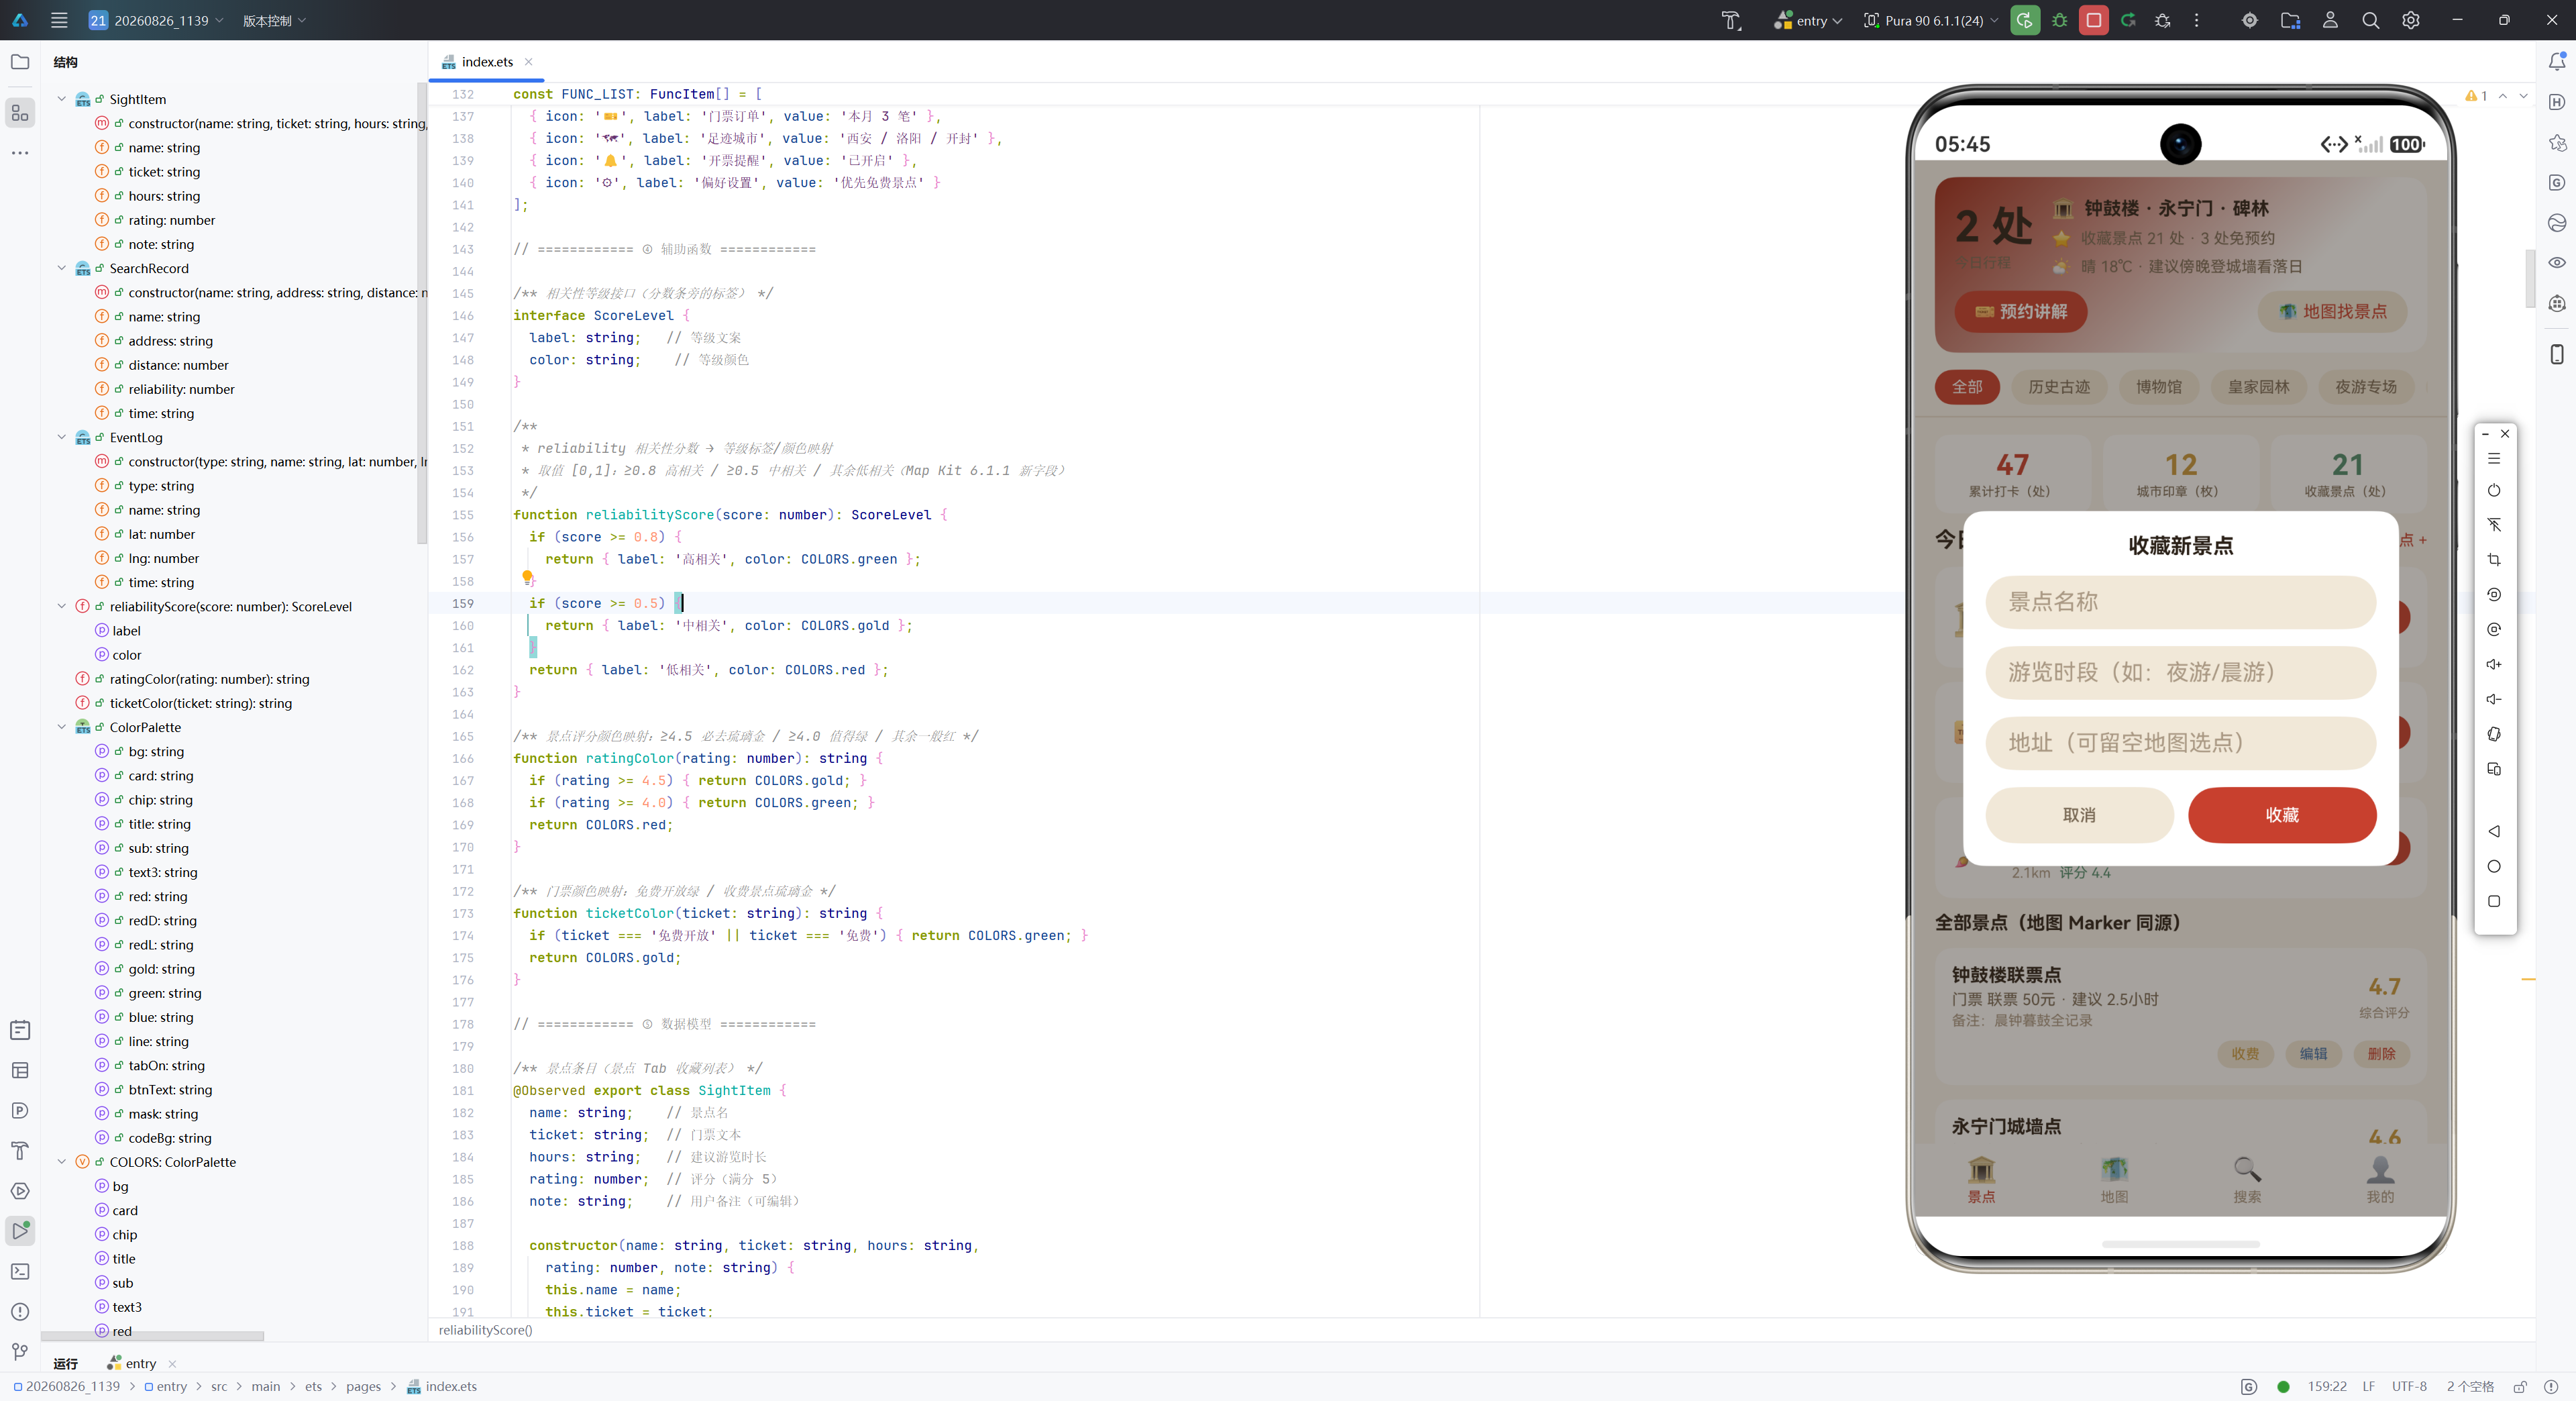Click the emulator volume down icon

click(x=2494, y=699)
